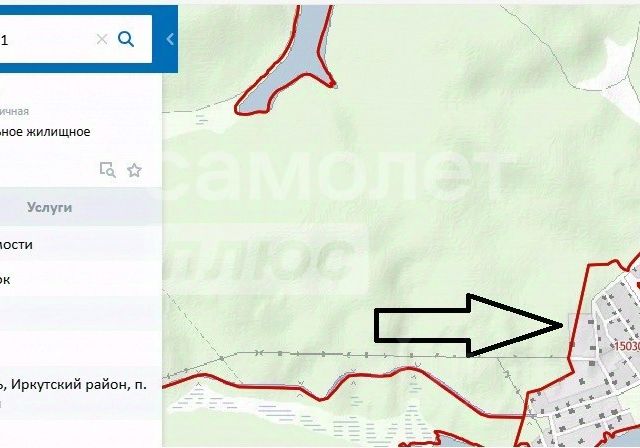
Task: Click the find-on-map icon beside the star
Action: [x=108, y=170]
